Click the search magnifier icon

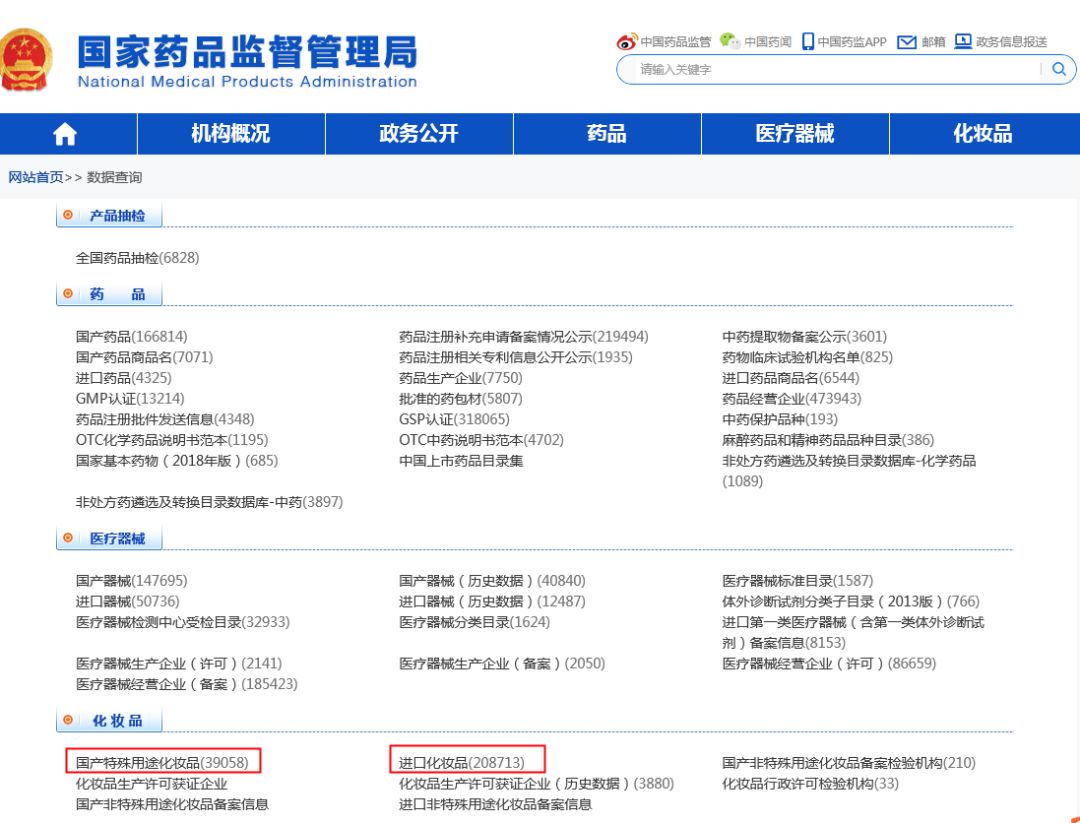coord(1058,69)
